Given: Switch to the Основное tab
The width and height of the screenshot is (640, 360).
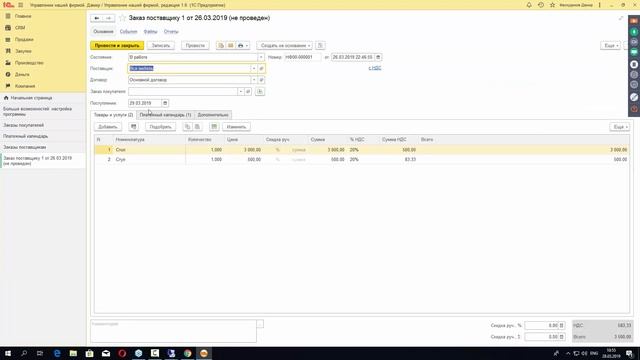Looking at the screenshot, I should tap(103, 31).
